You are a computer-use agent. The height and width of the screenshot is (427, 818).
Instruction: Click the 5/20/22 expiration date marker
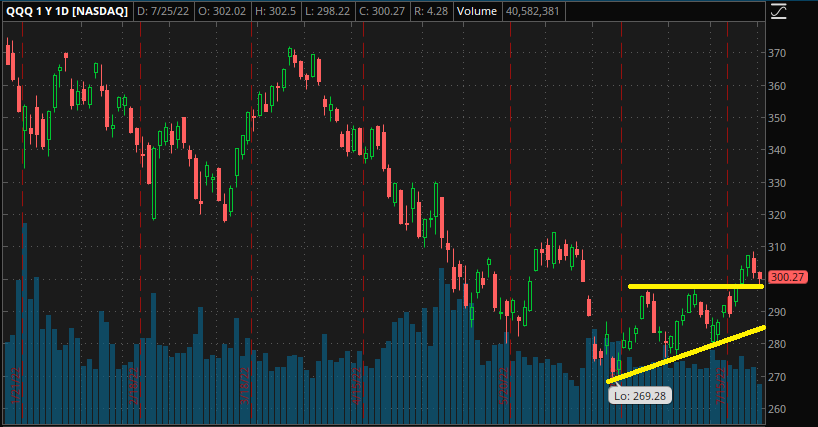tap(503, 386)
